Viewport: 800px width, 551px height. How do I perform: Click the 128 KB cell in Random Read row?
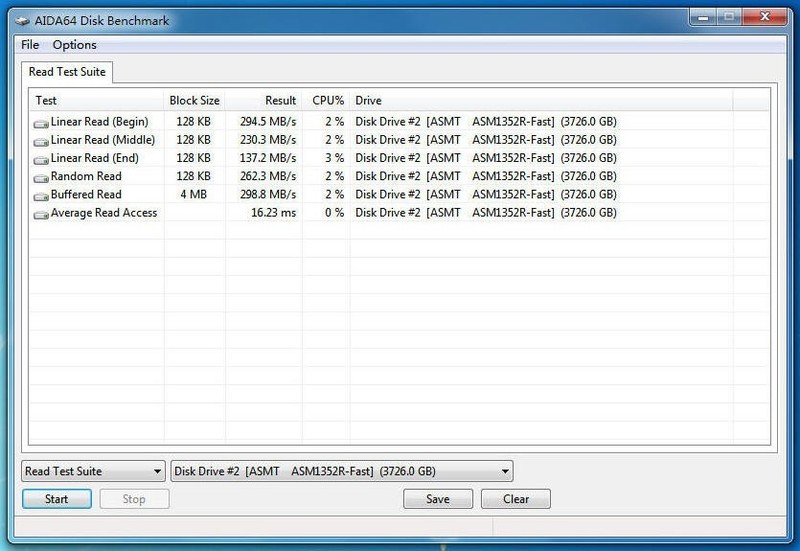[x=193, y=176]
